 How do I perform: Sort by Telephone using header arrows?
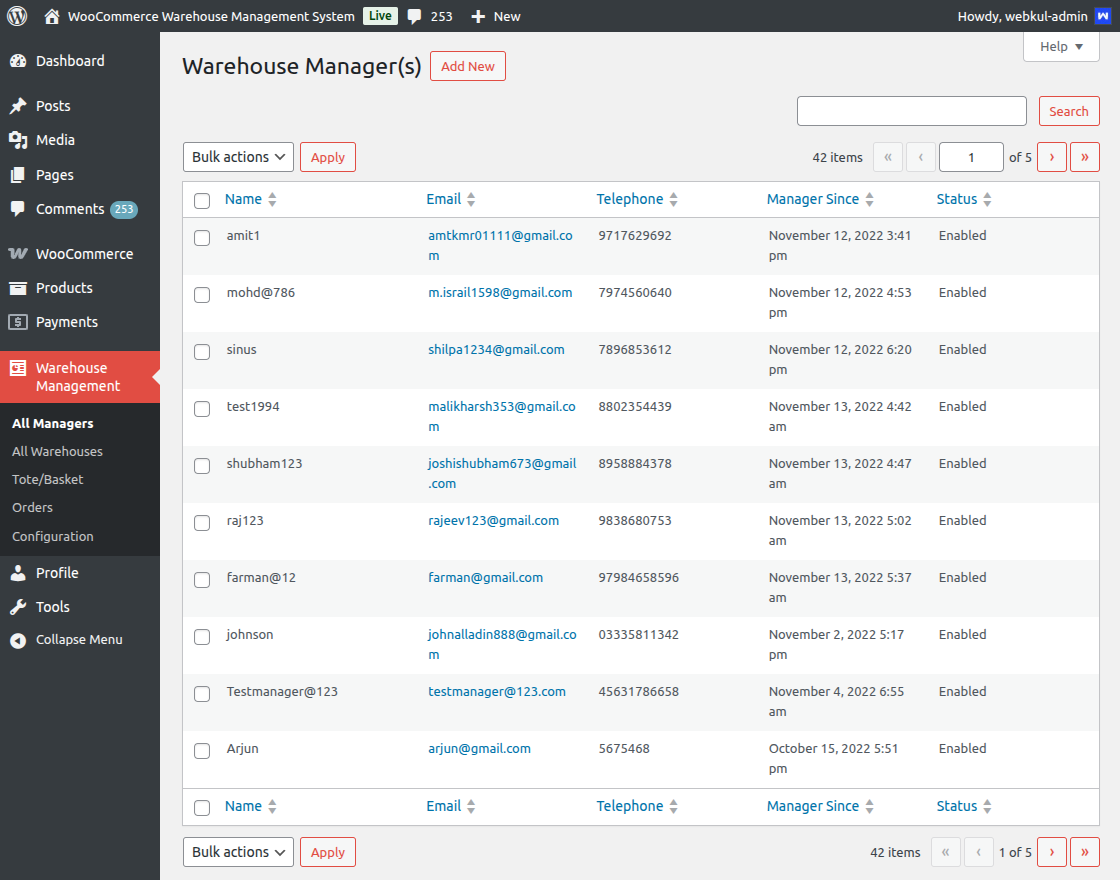pos(674,200)
